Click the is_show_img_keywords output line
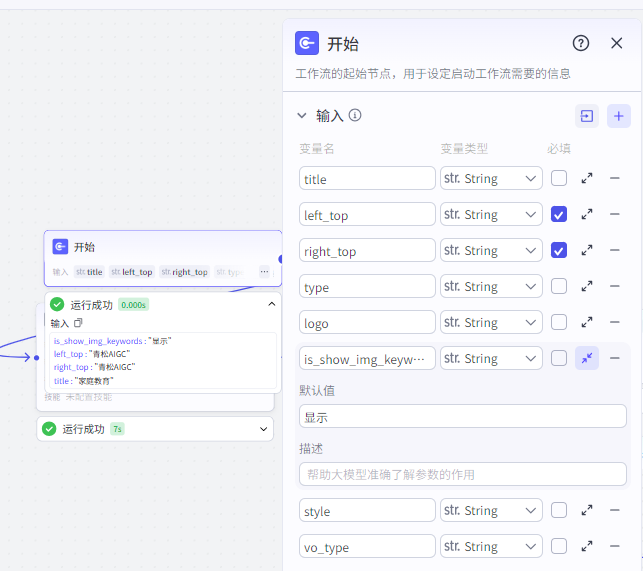Screen dimensions: 643x571 pyautogui.click(x=112, y=341)
